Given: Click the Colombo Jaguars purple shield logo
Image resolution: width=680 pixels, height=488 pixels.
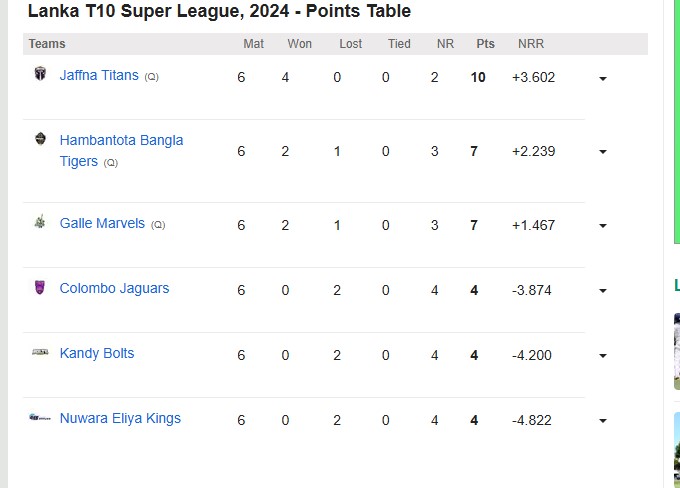Looking at the screenshot, I should pos(40,287).
